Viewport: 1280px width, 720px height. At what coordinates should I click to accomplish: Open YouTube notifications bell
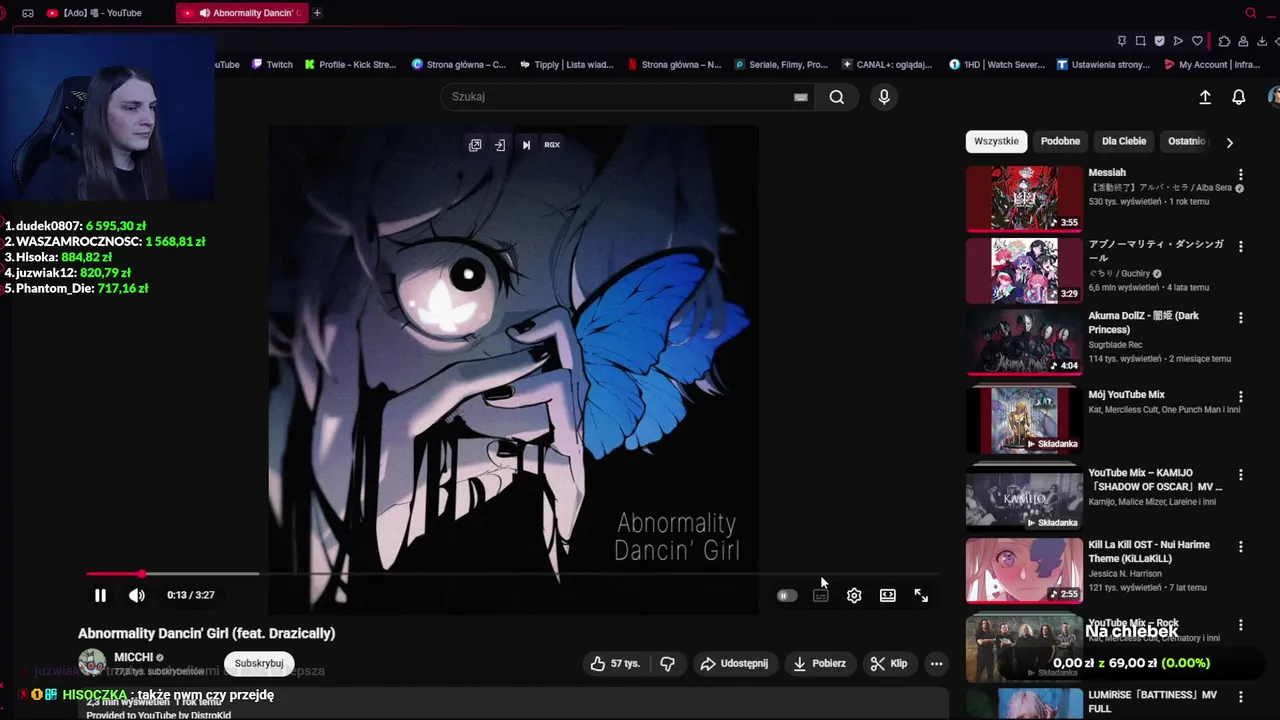[x=1239, y=97]
